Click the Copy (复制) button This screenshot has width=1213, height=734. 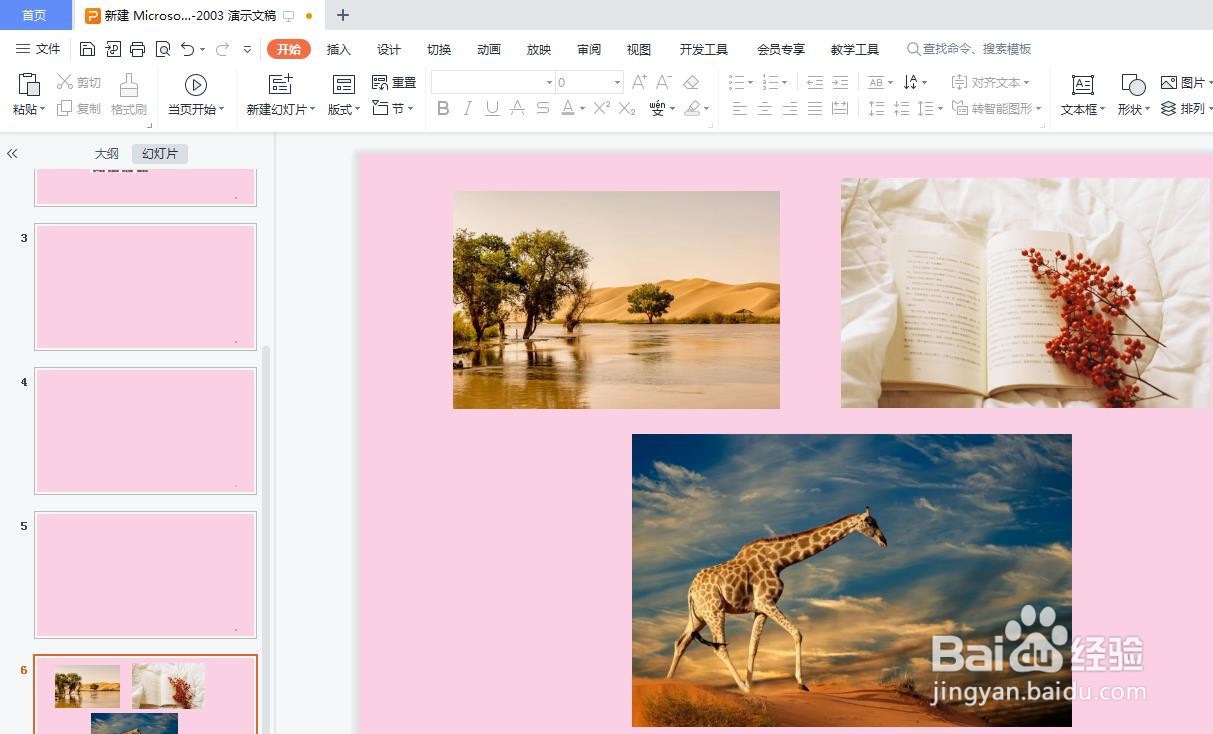tap(79, 108)
